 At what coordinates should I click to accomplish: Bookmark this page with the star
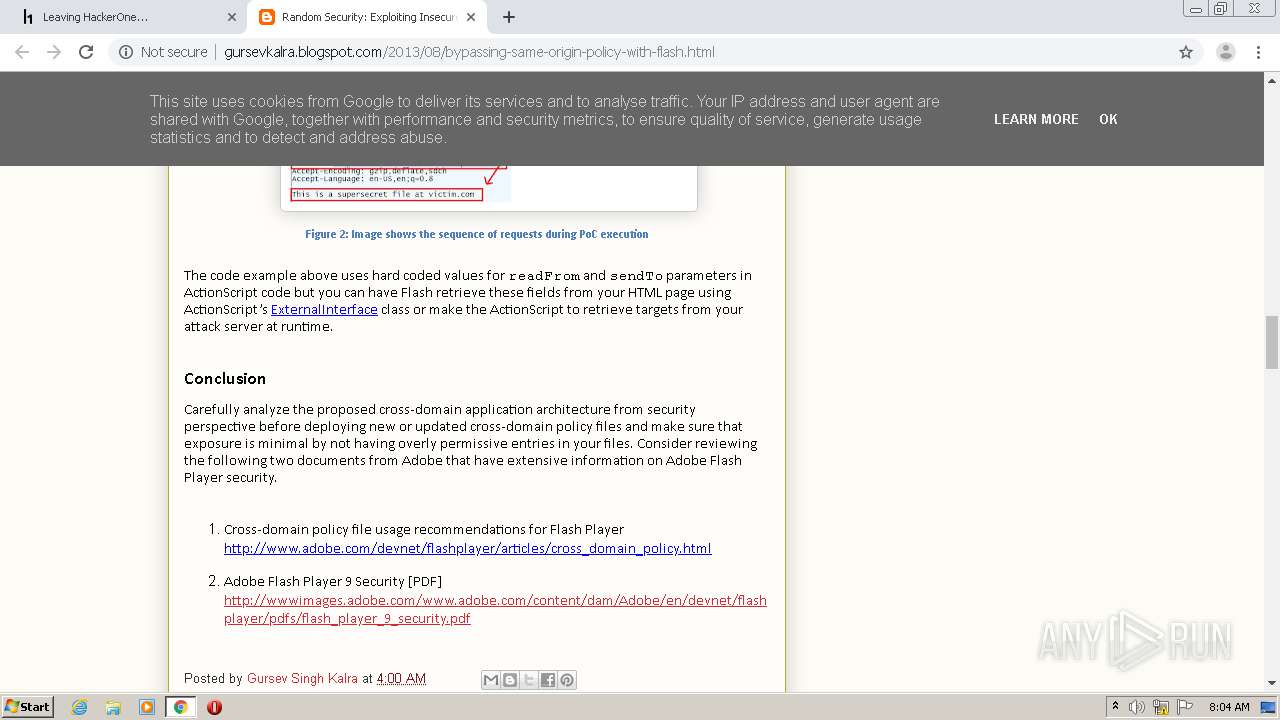[1186, 52]
